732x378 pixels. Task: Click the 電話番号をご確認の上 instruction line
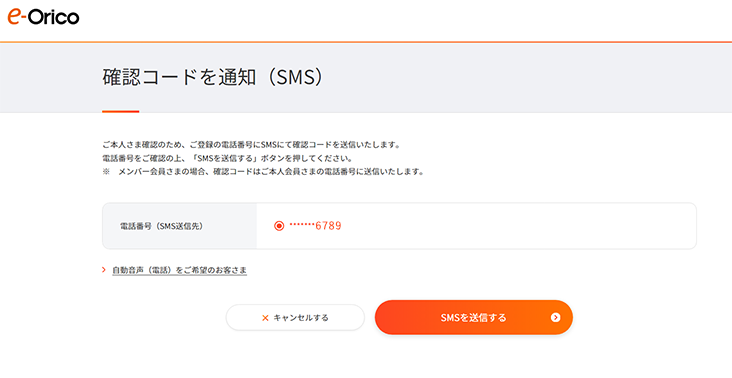(x=227, y=159)
